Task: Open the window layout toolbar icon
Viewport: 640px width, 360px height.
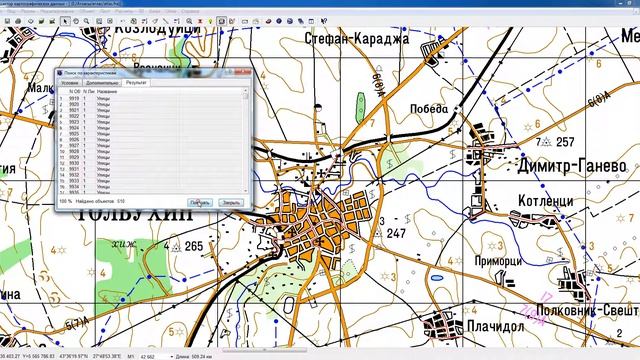Action: [311, 21]
